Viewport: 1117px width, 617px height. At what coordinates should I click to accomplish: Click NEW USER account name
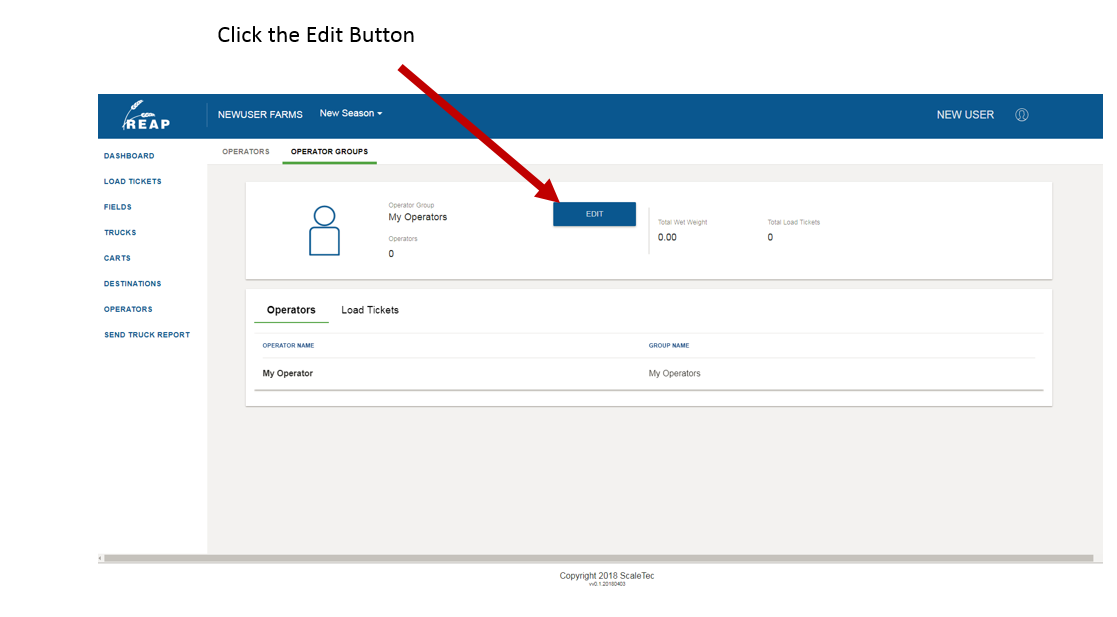pos(965,115)
